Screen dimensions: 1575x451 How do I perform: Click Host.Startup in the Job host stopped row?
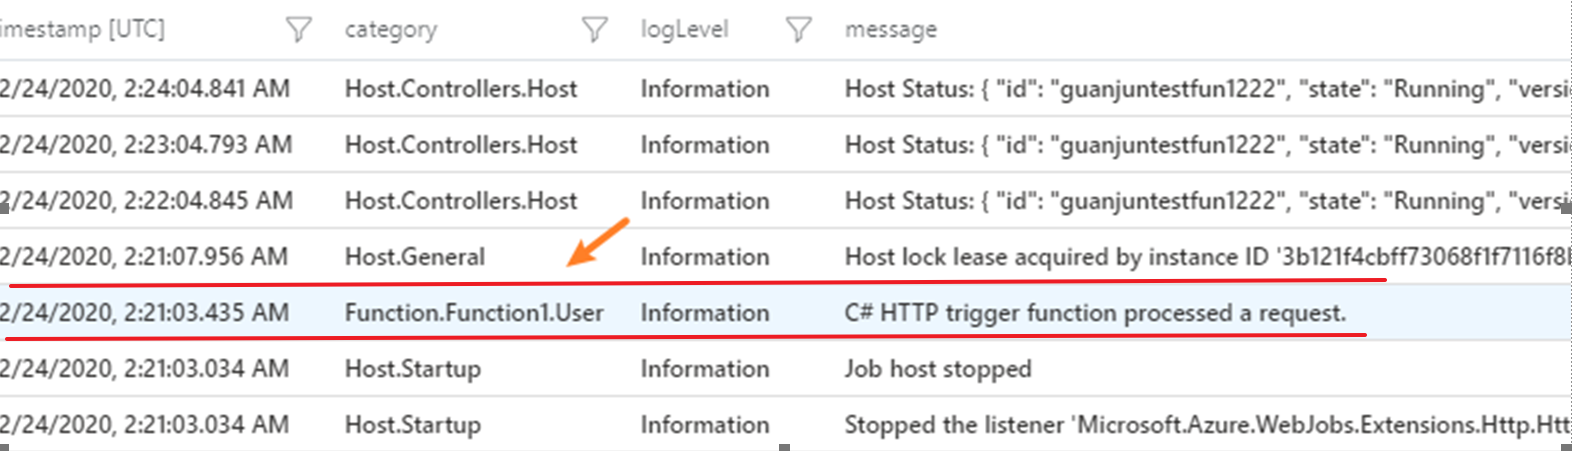(413, 369)
